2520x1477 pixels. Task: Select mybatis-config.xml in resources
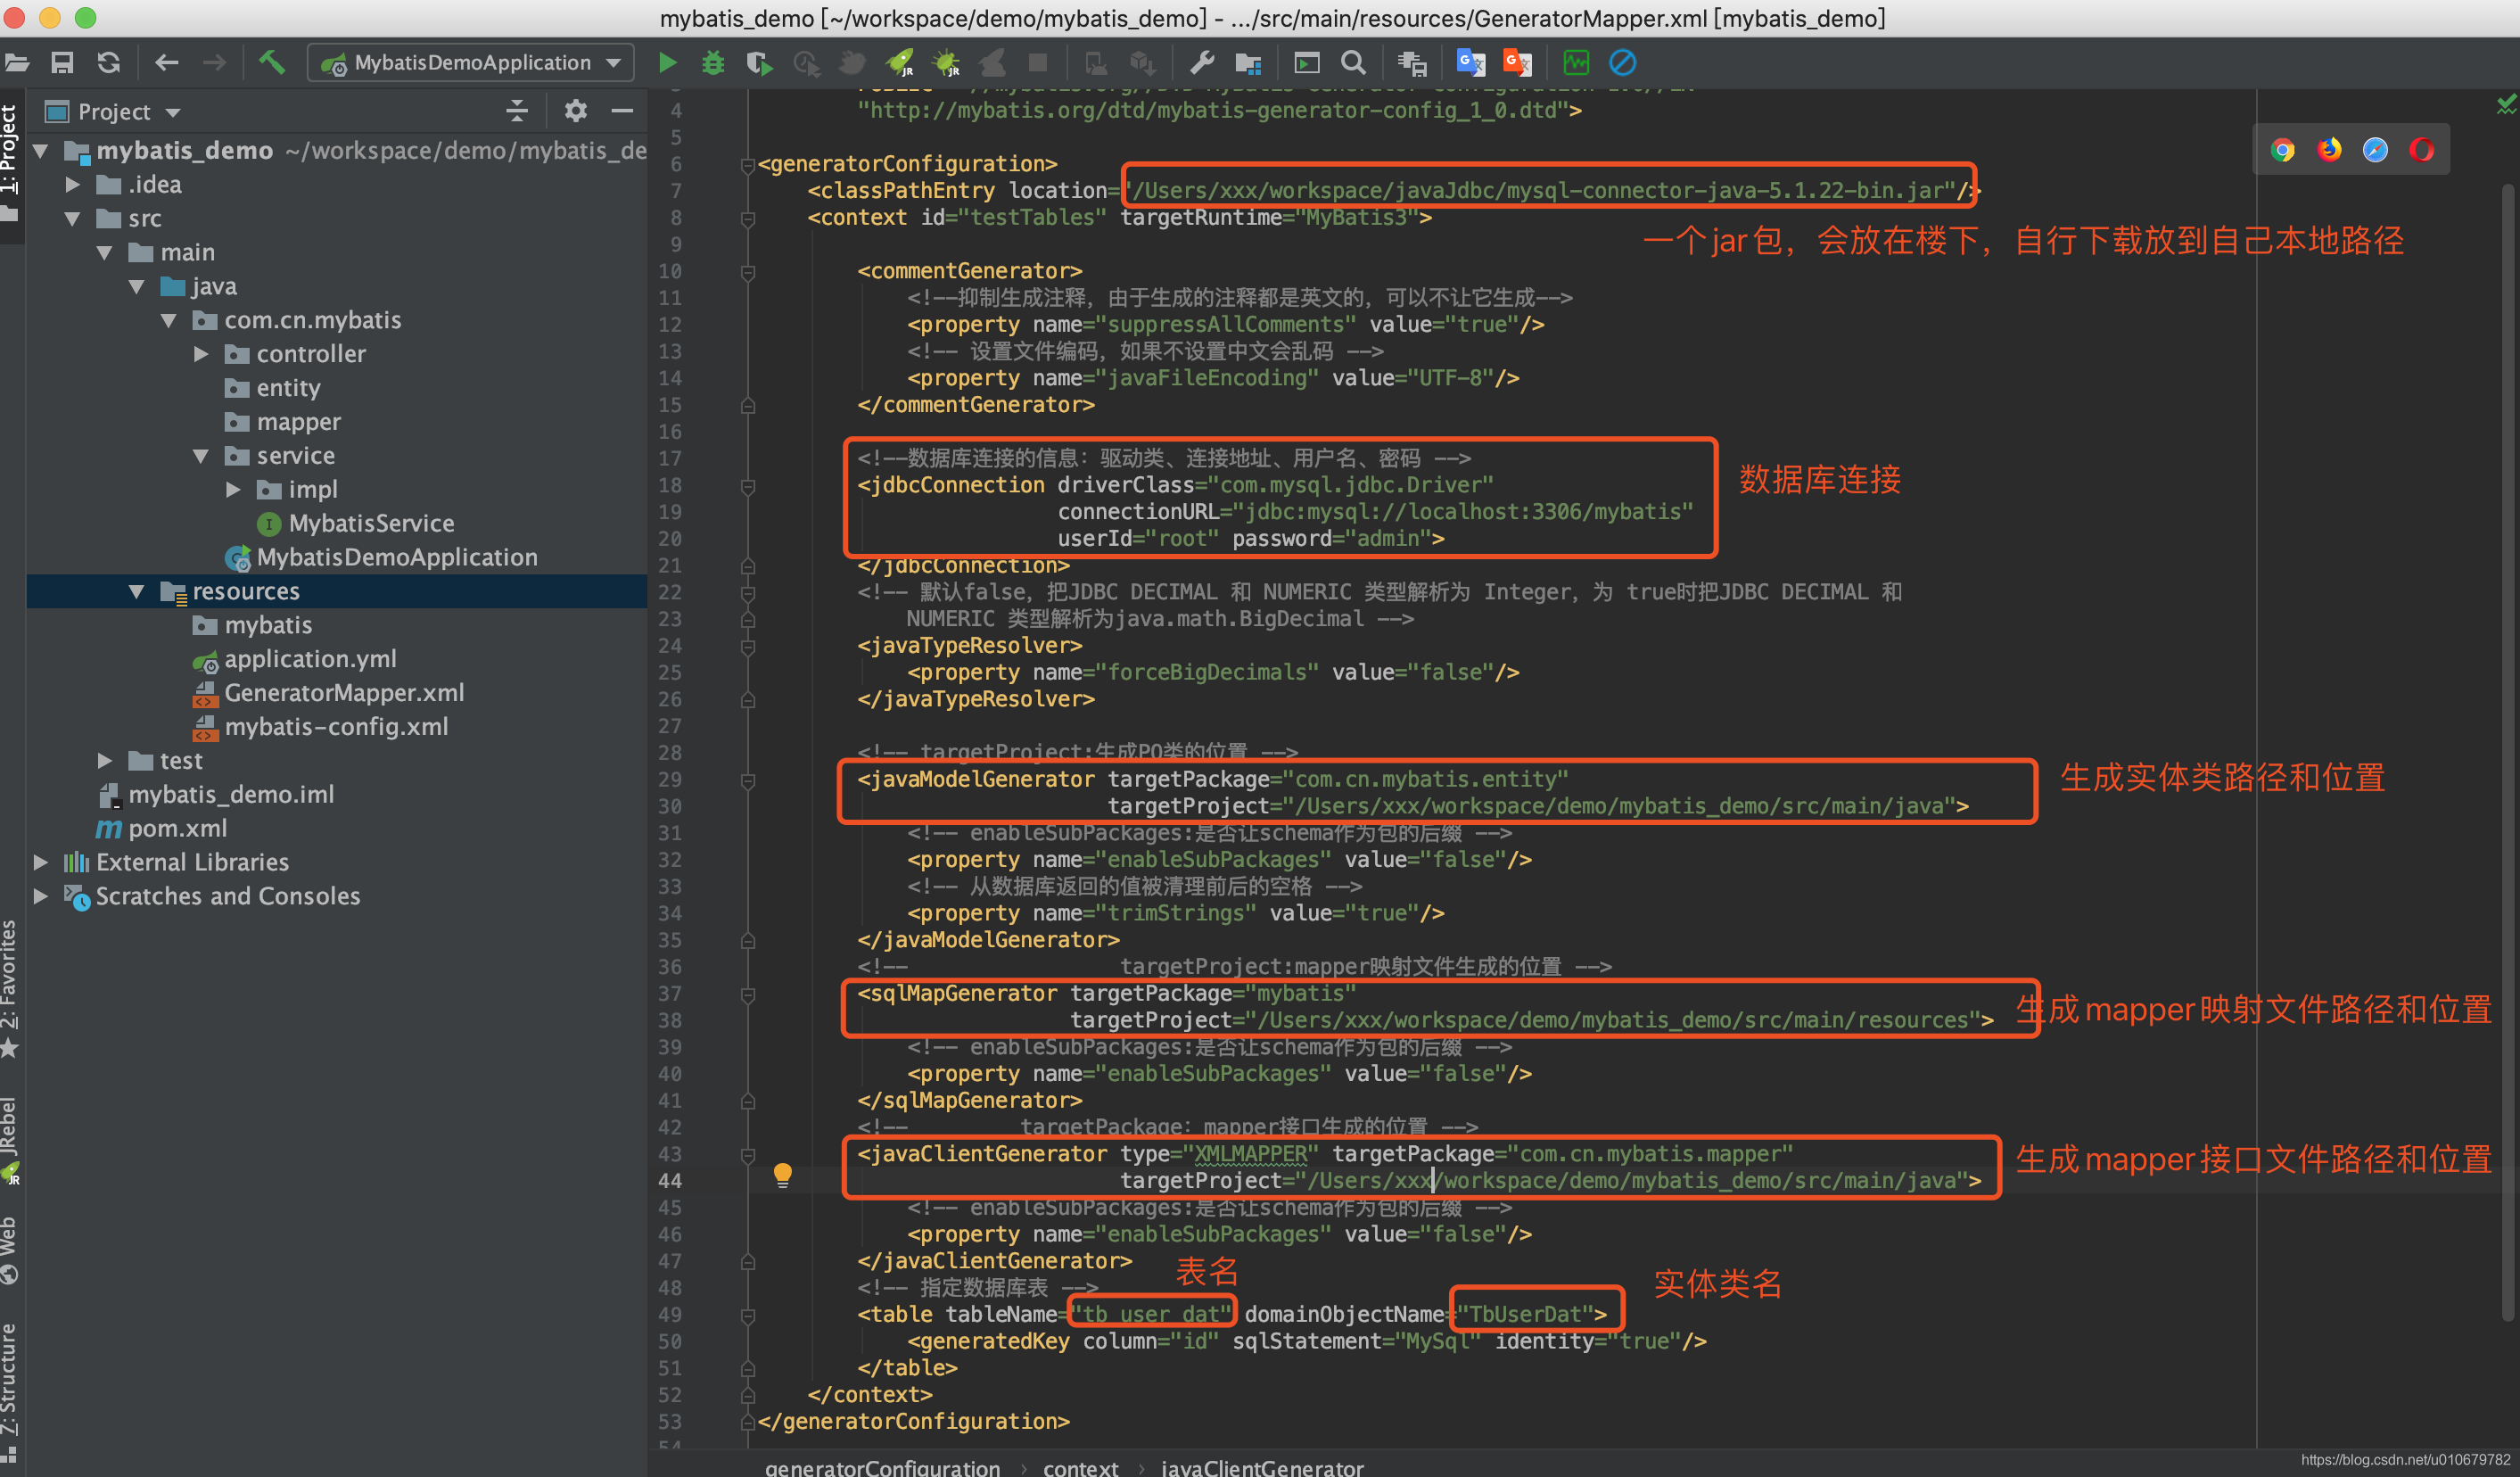coord(325,728)
